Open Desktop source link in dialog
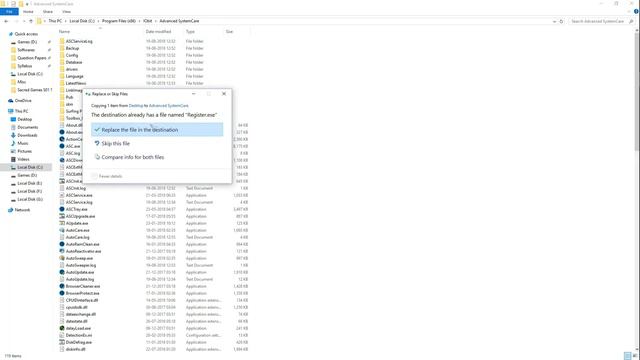This screenshot has height=360, width=640. point(136,106)
